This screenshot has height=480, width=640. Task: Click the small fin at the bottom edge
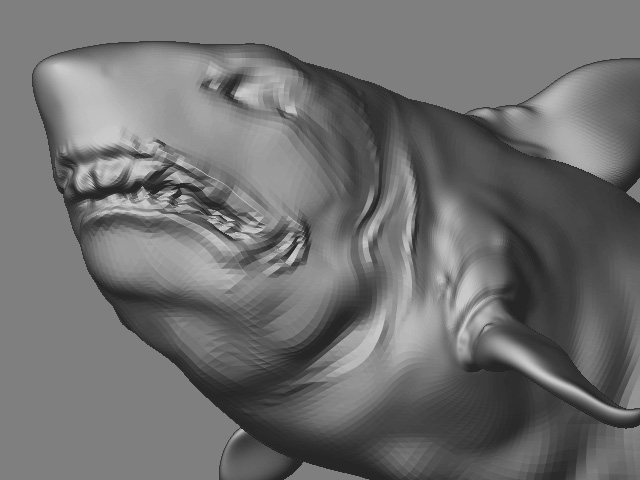pyautogui.click(x=257, y=457)
